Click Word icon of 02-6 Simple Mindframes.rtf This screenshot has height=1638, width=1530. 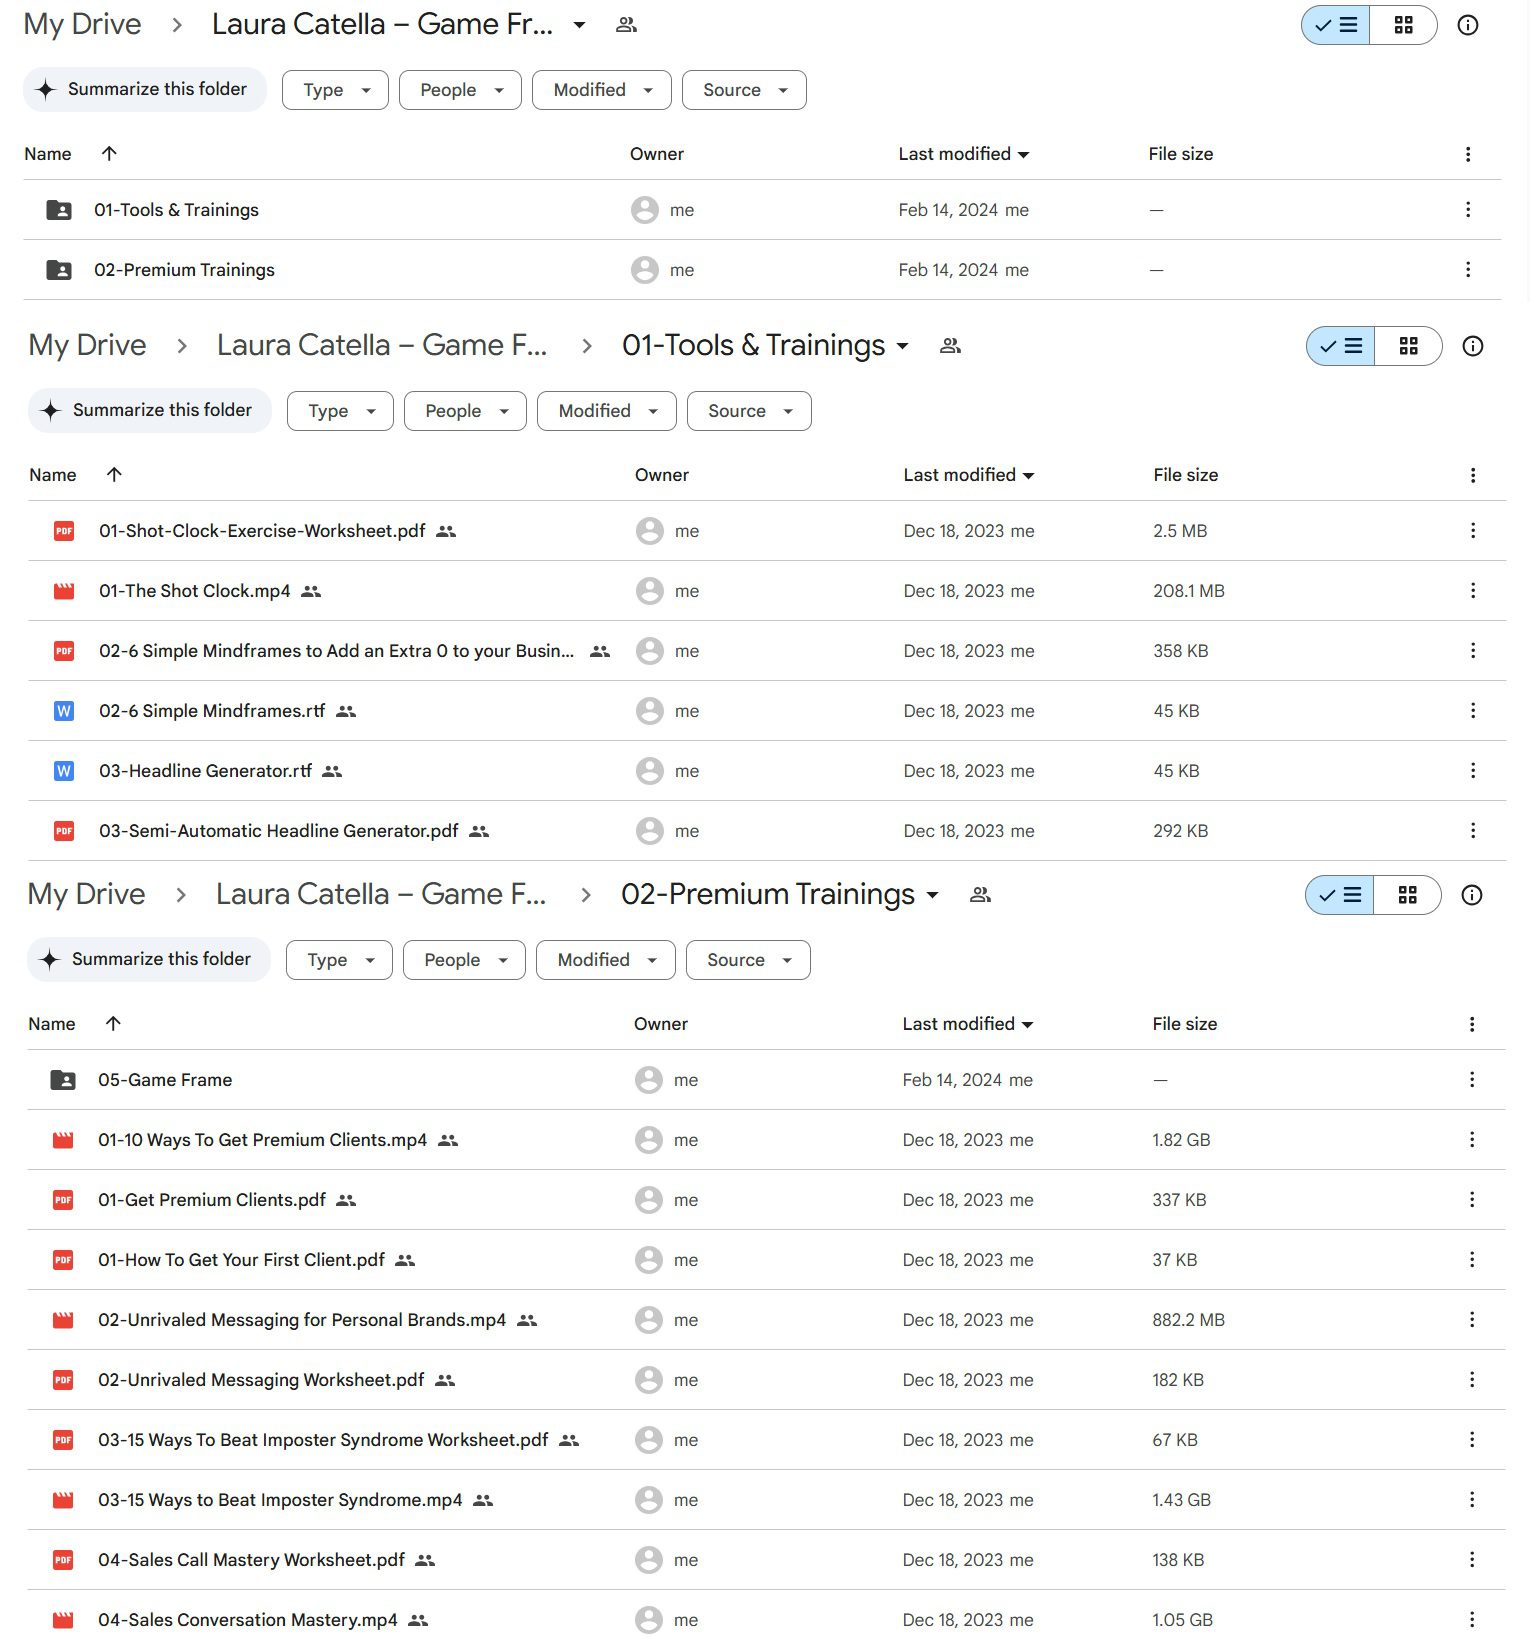click(x=64, y=711)
